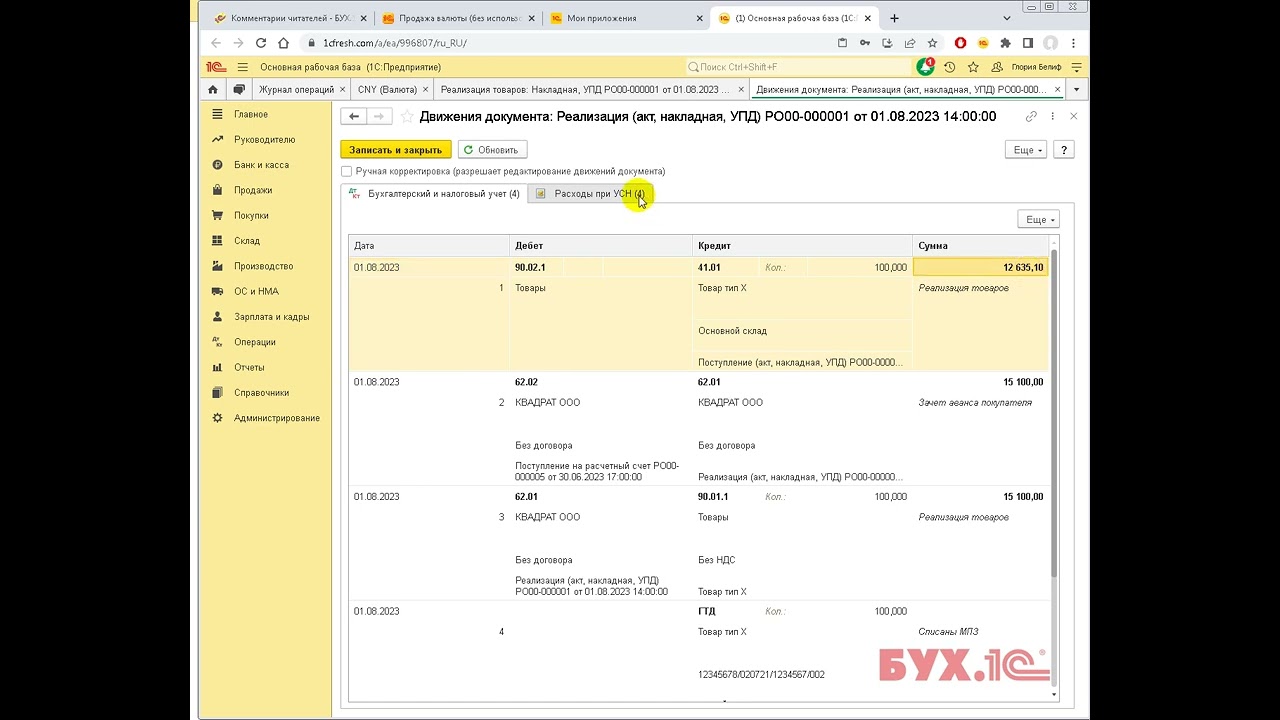Image resolution: width=1280 pixels, height=720 pixels.
Task: Open the Операции section
Action: click(x=255, y=342)
